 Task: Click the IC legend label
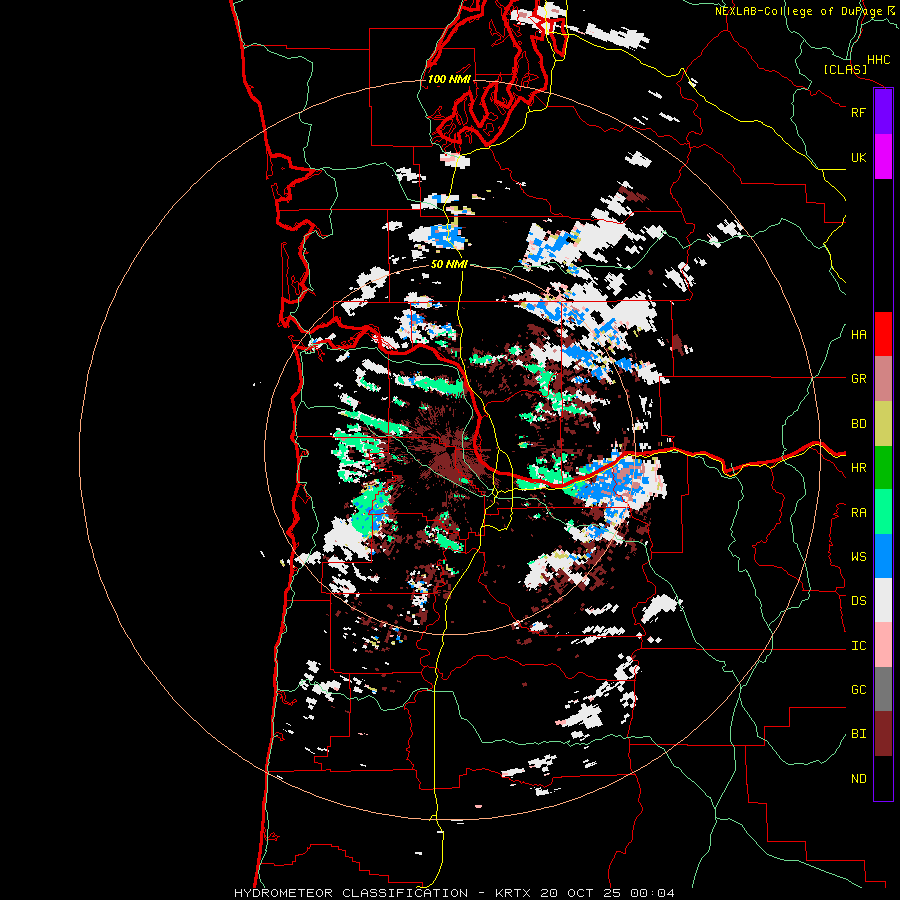point(859,646)
